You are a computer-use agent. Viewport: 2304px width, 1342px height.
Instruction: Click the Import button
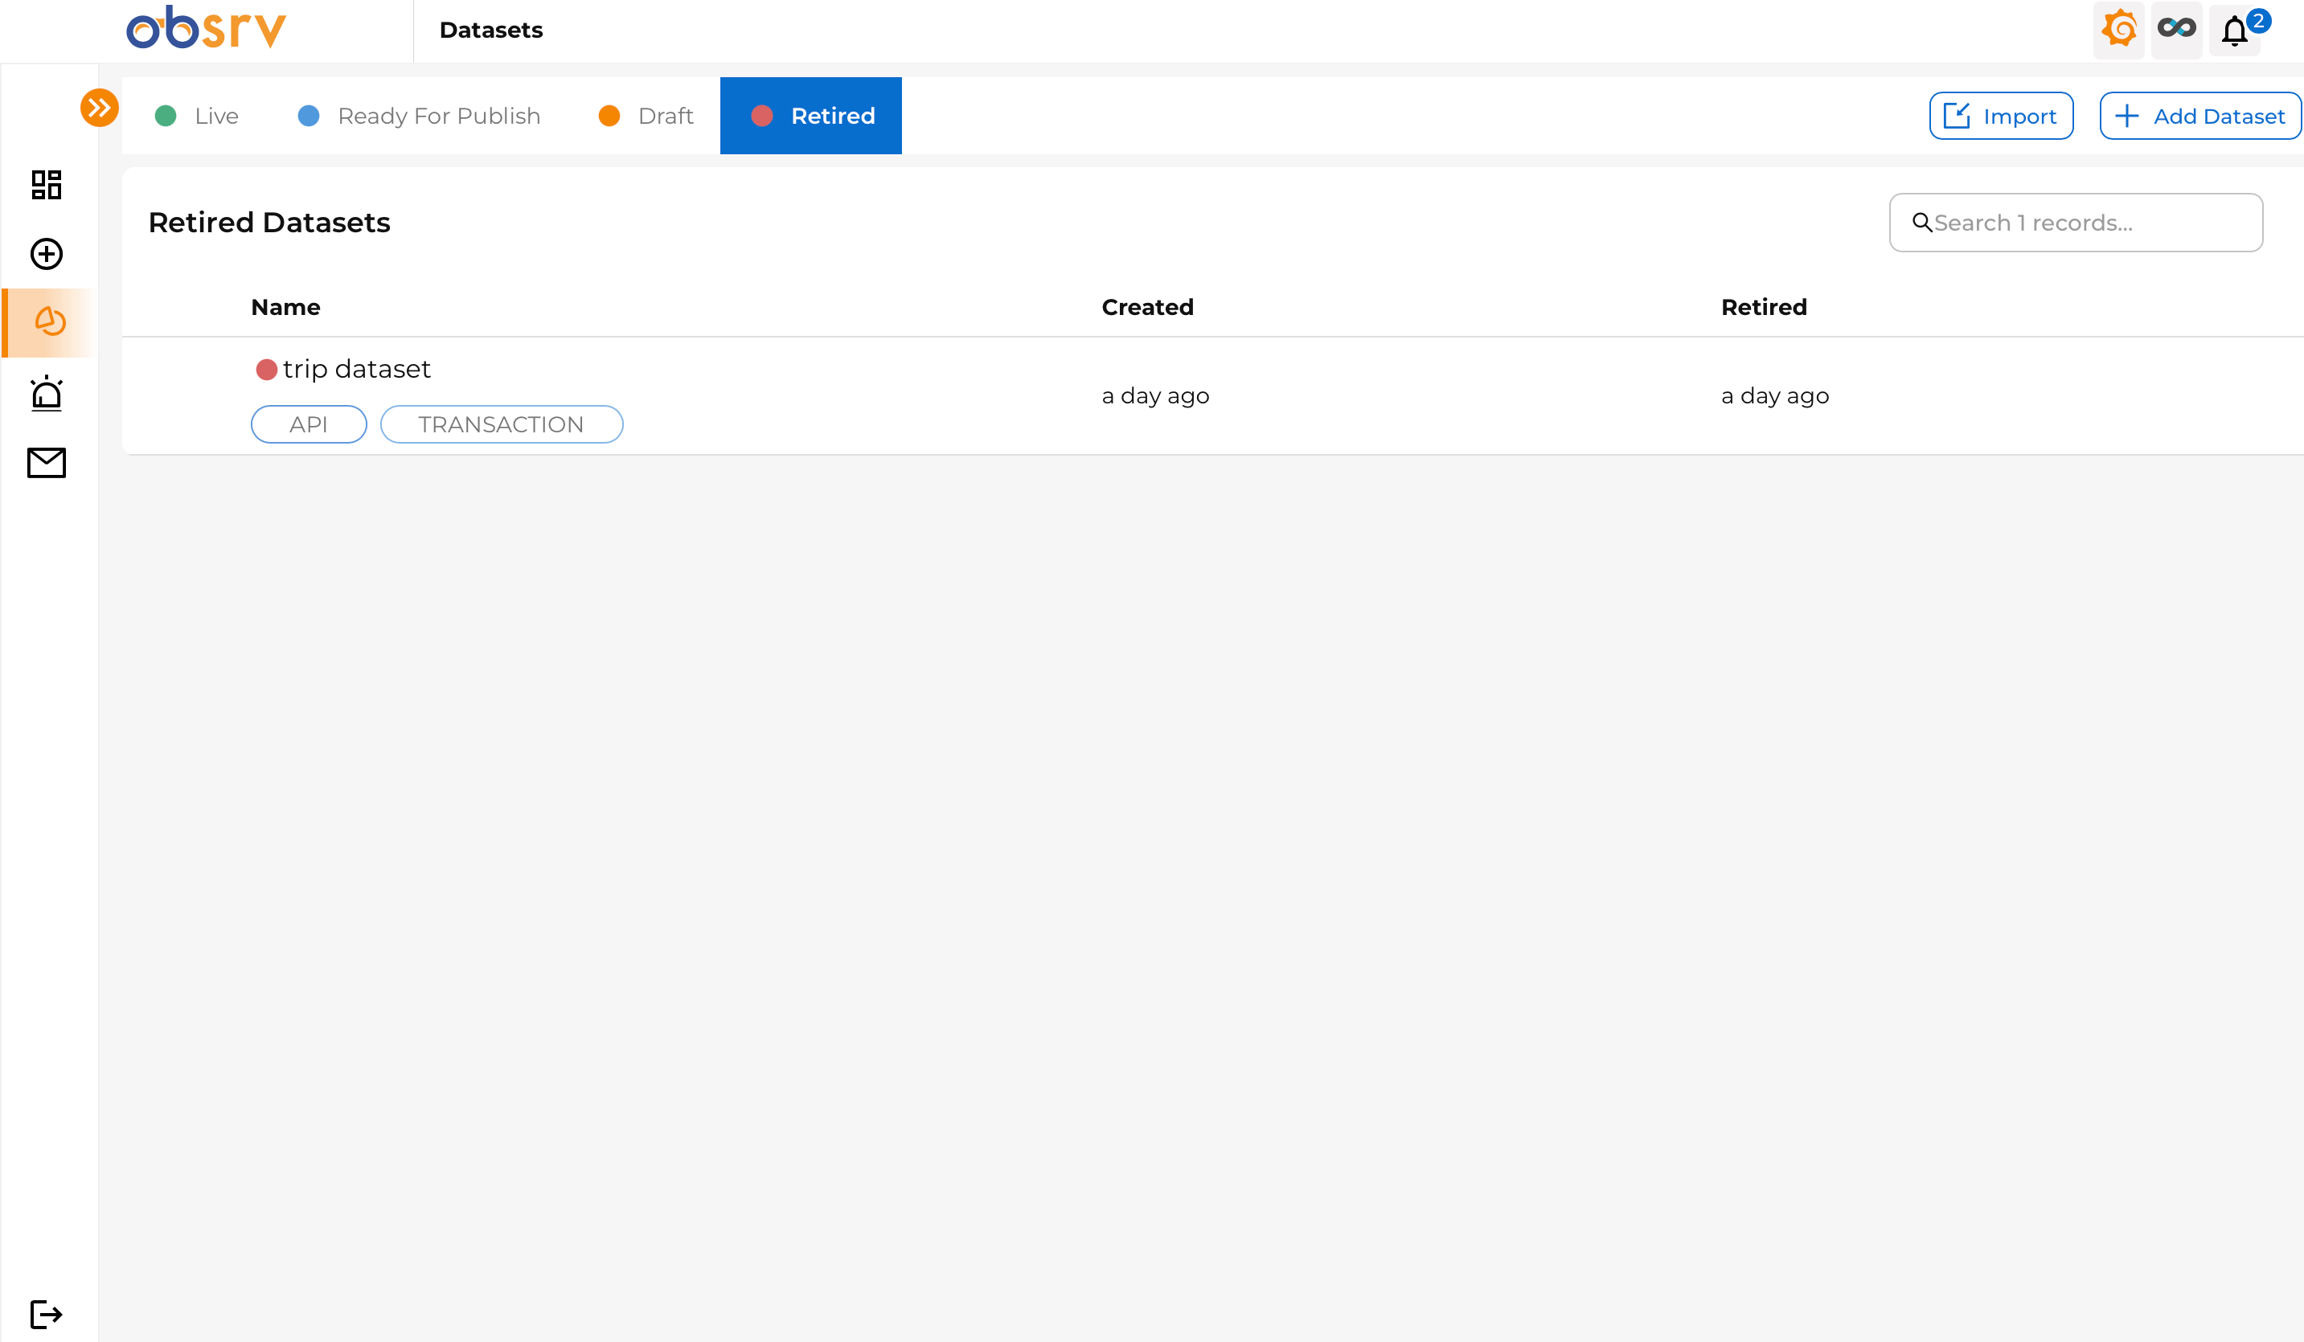pyautogui.click(x=2000, y=116)
